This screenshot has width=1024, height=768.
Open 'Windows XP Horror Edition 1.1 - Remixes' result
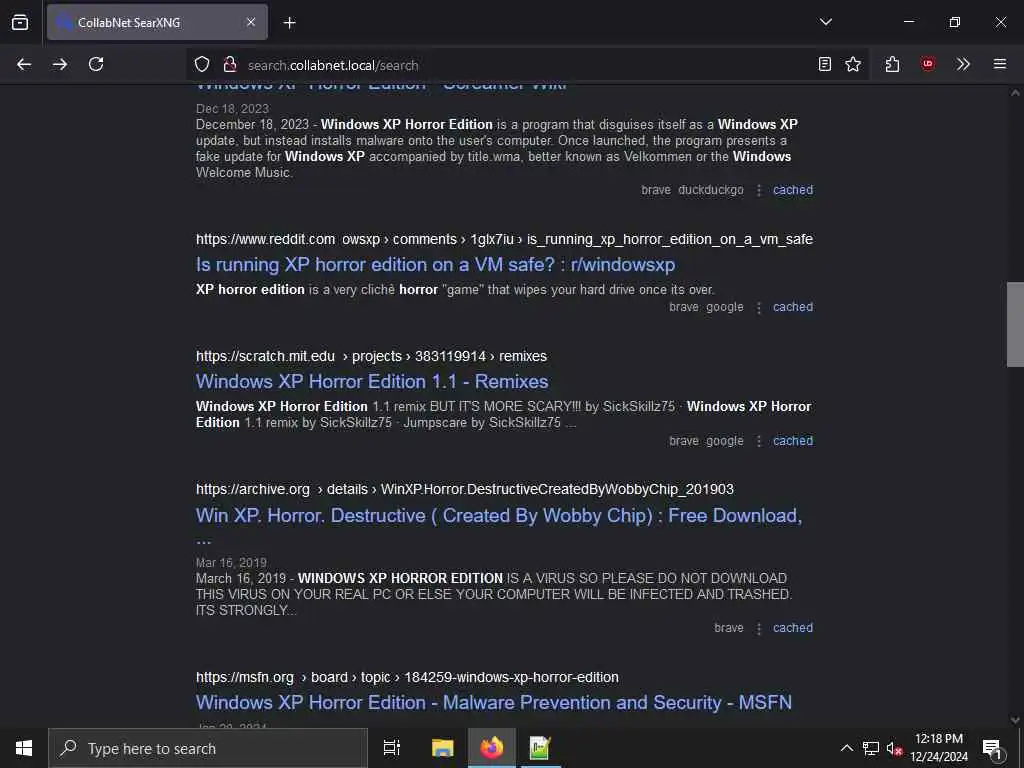pos(372,381)
